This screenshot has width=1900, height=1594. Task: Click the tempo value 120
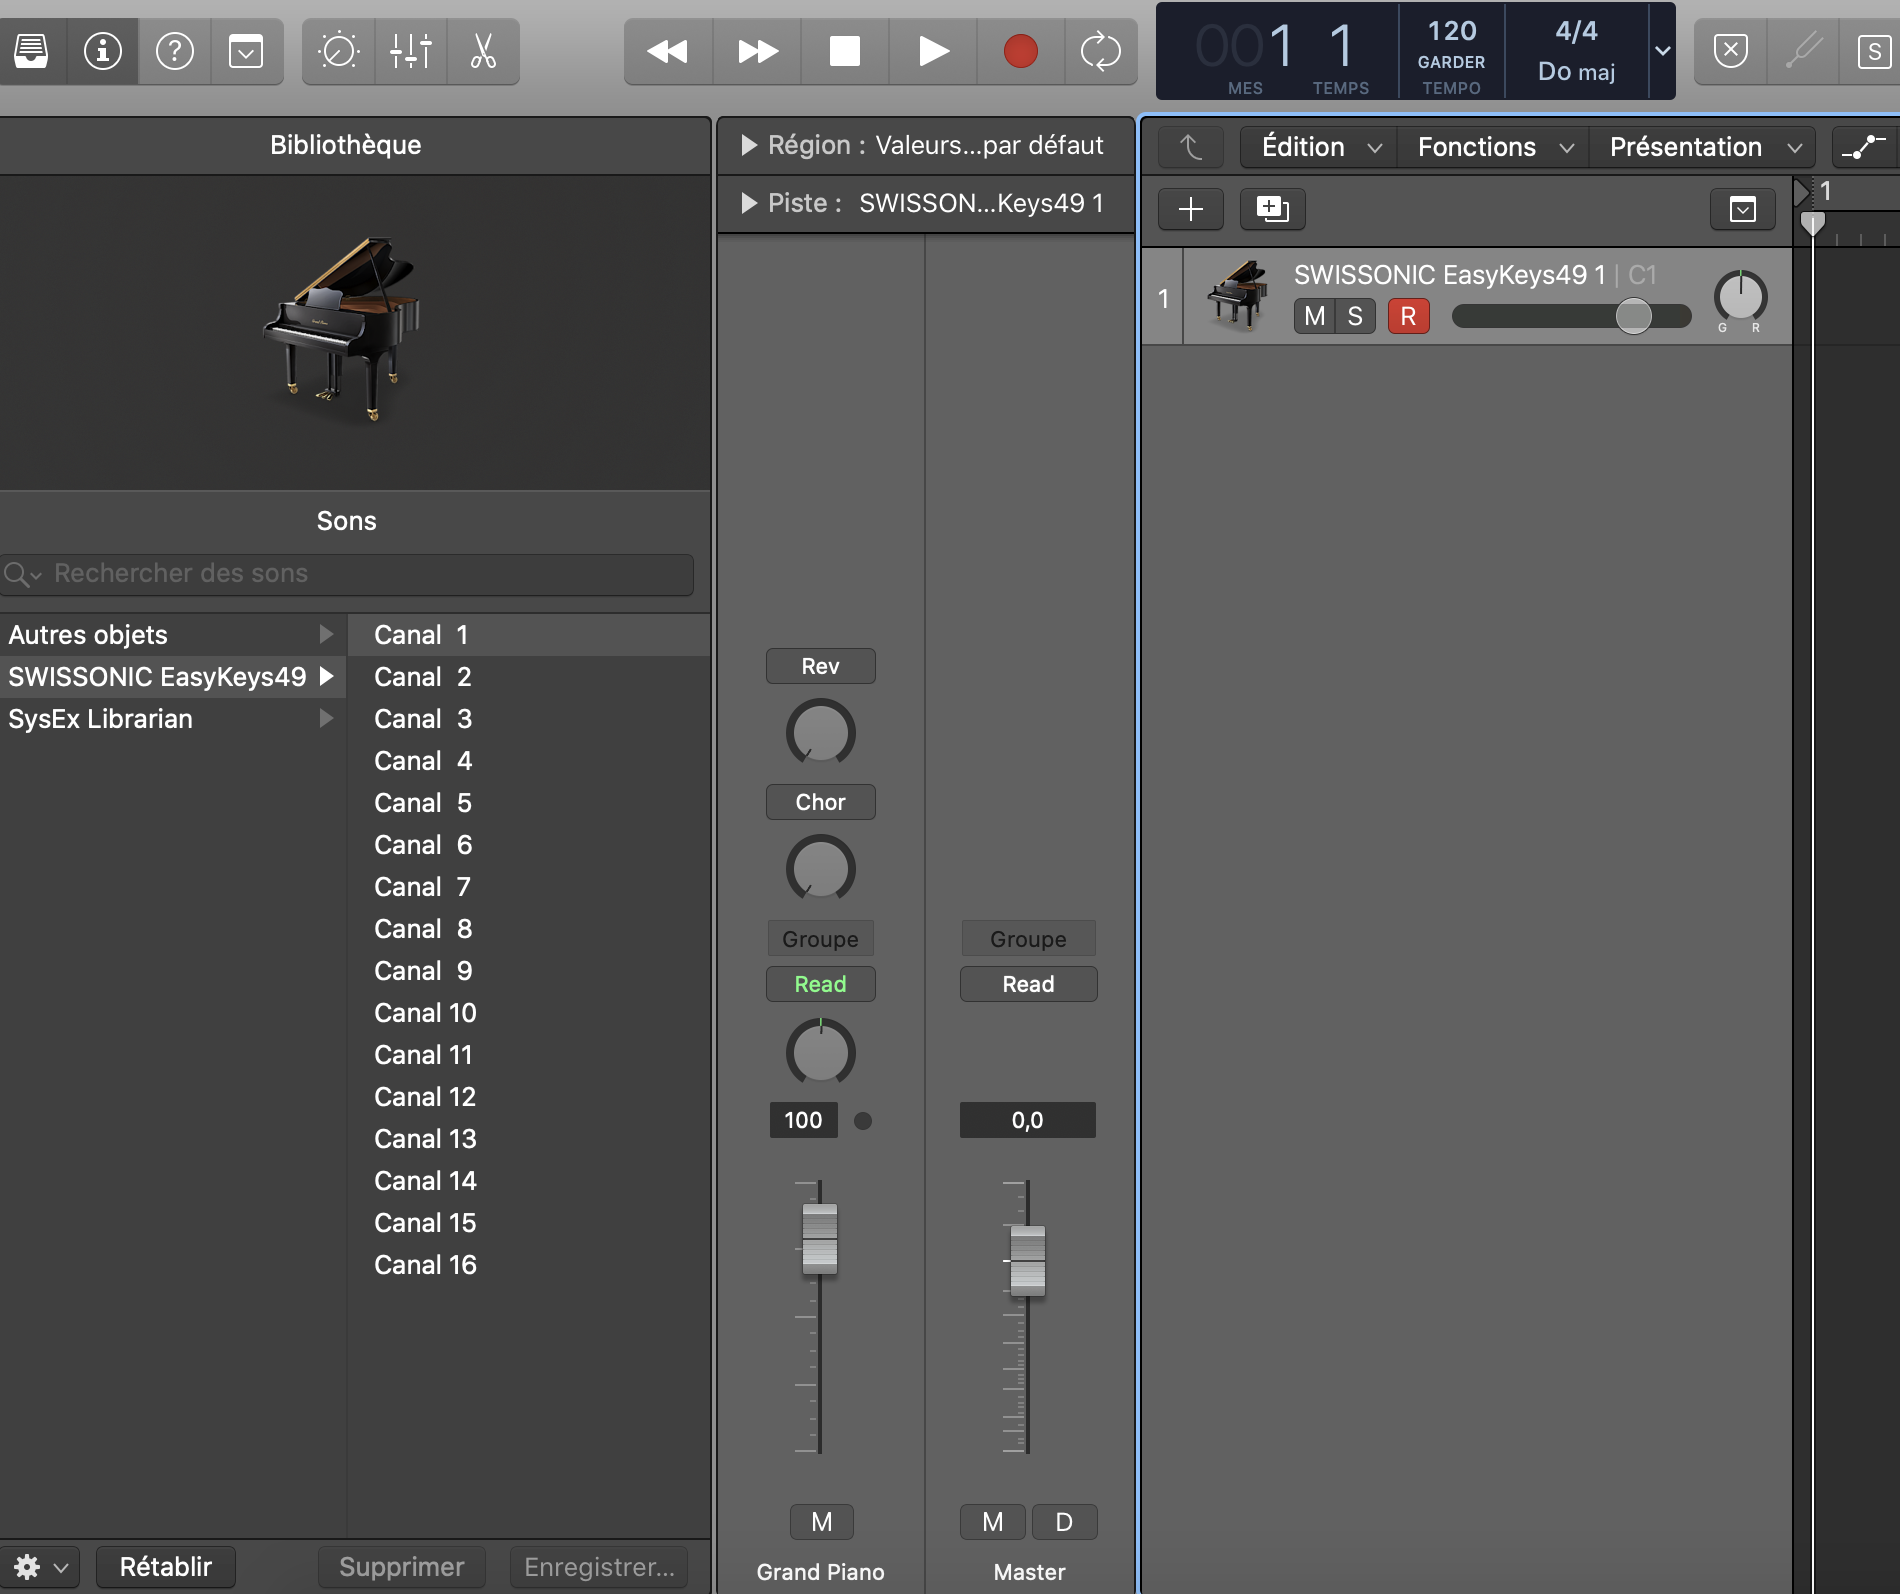[1452, 32]
